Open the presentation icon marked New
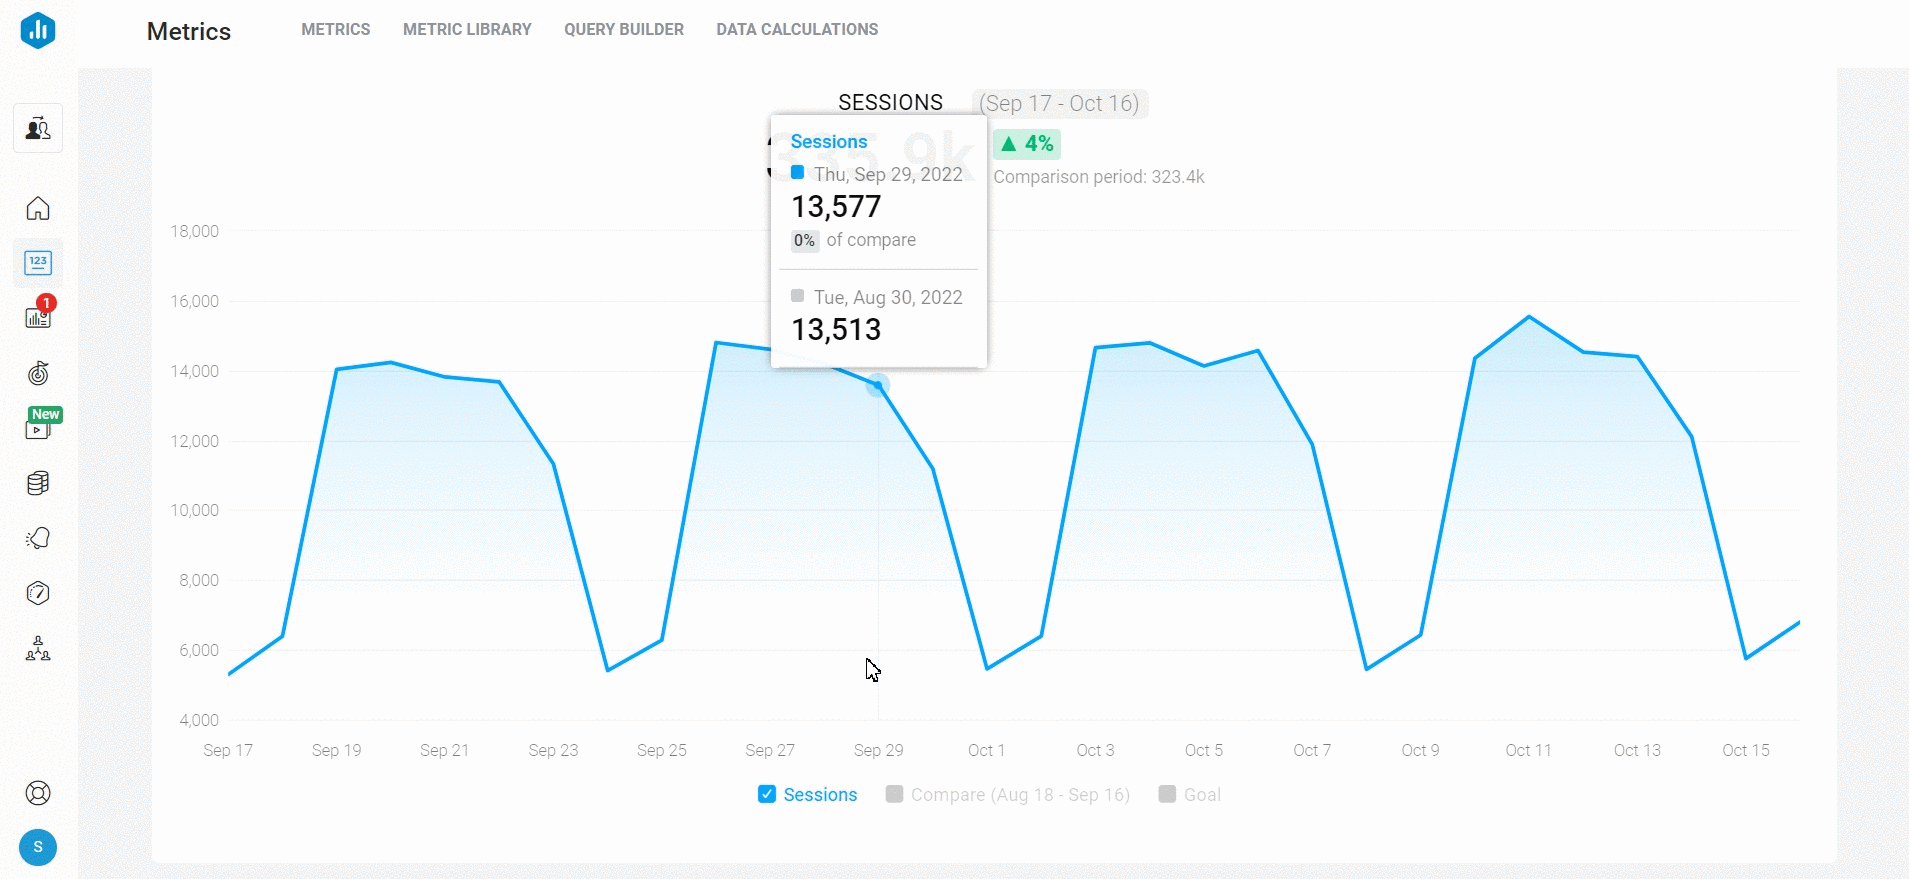 pyautogui.click(x=38, y=428)
